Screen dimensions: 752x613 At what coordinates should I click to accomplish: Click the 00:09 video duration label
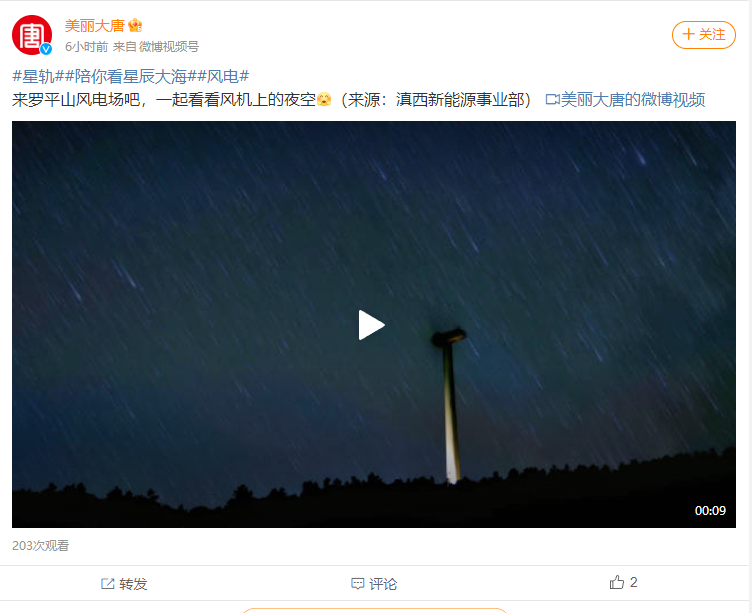click(710, 510)
